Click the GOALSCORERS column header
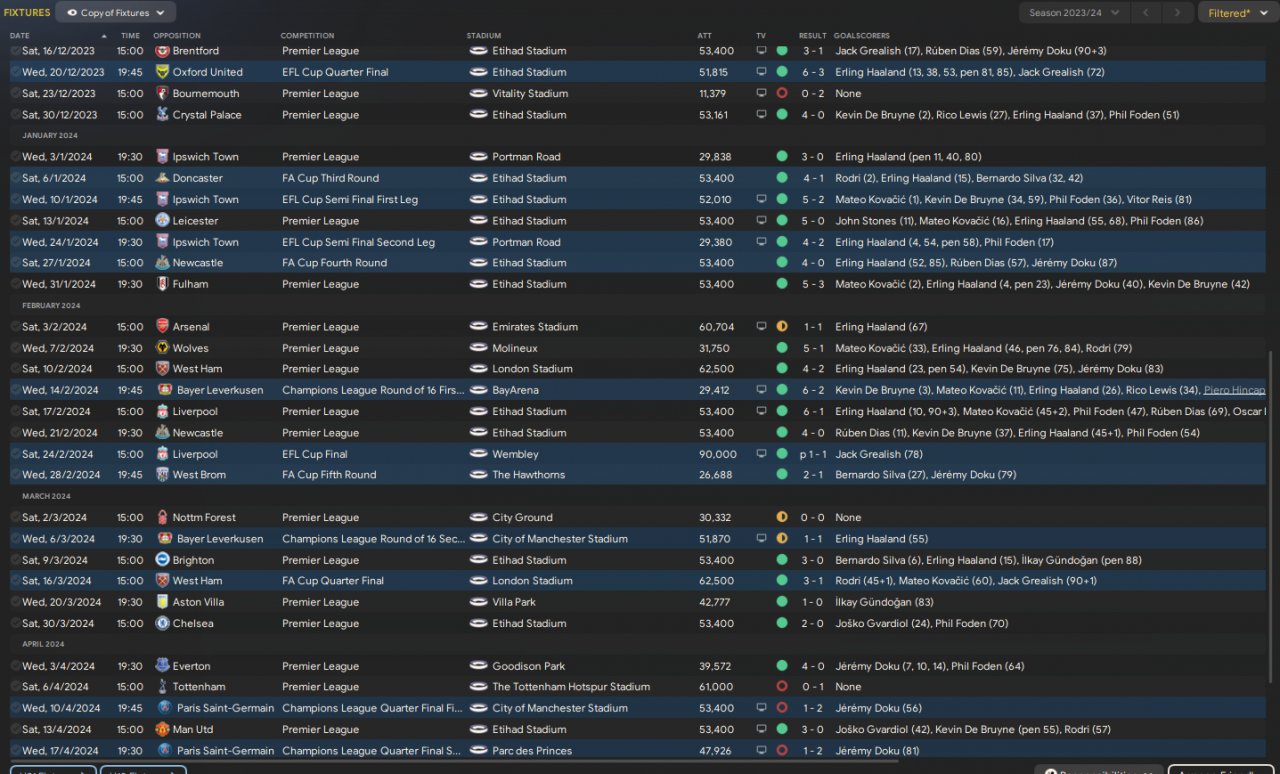Viewport: 1280px width, 774px height. click(x=862, y=36)
